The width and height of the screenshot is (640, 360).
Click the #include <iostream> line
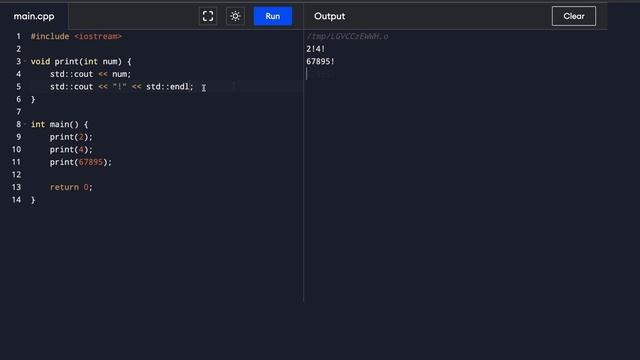[76, 36]
